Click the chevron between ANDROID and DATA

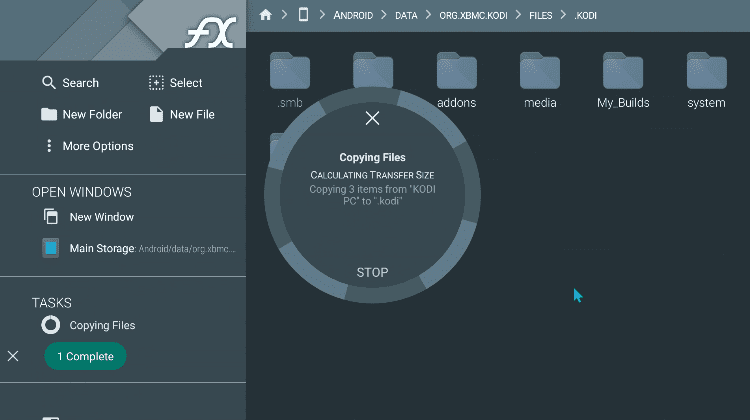(384, 15)
